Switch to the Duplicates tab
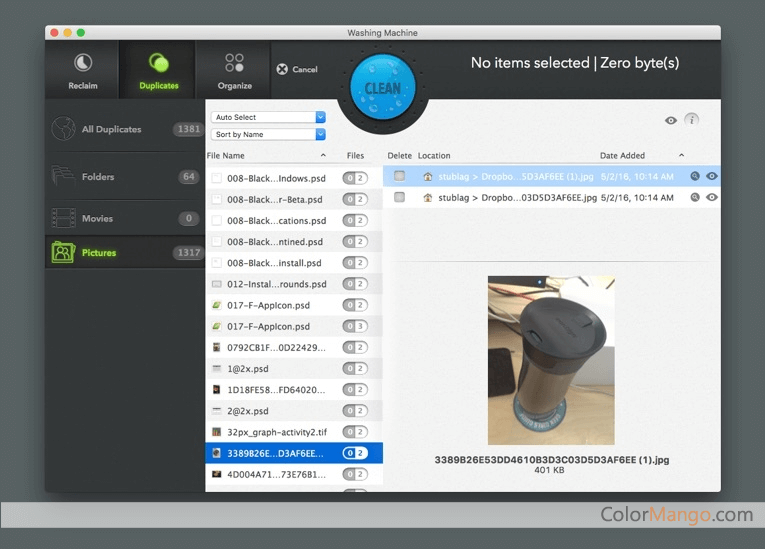 click(x=159, y=70)
